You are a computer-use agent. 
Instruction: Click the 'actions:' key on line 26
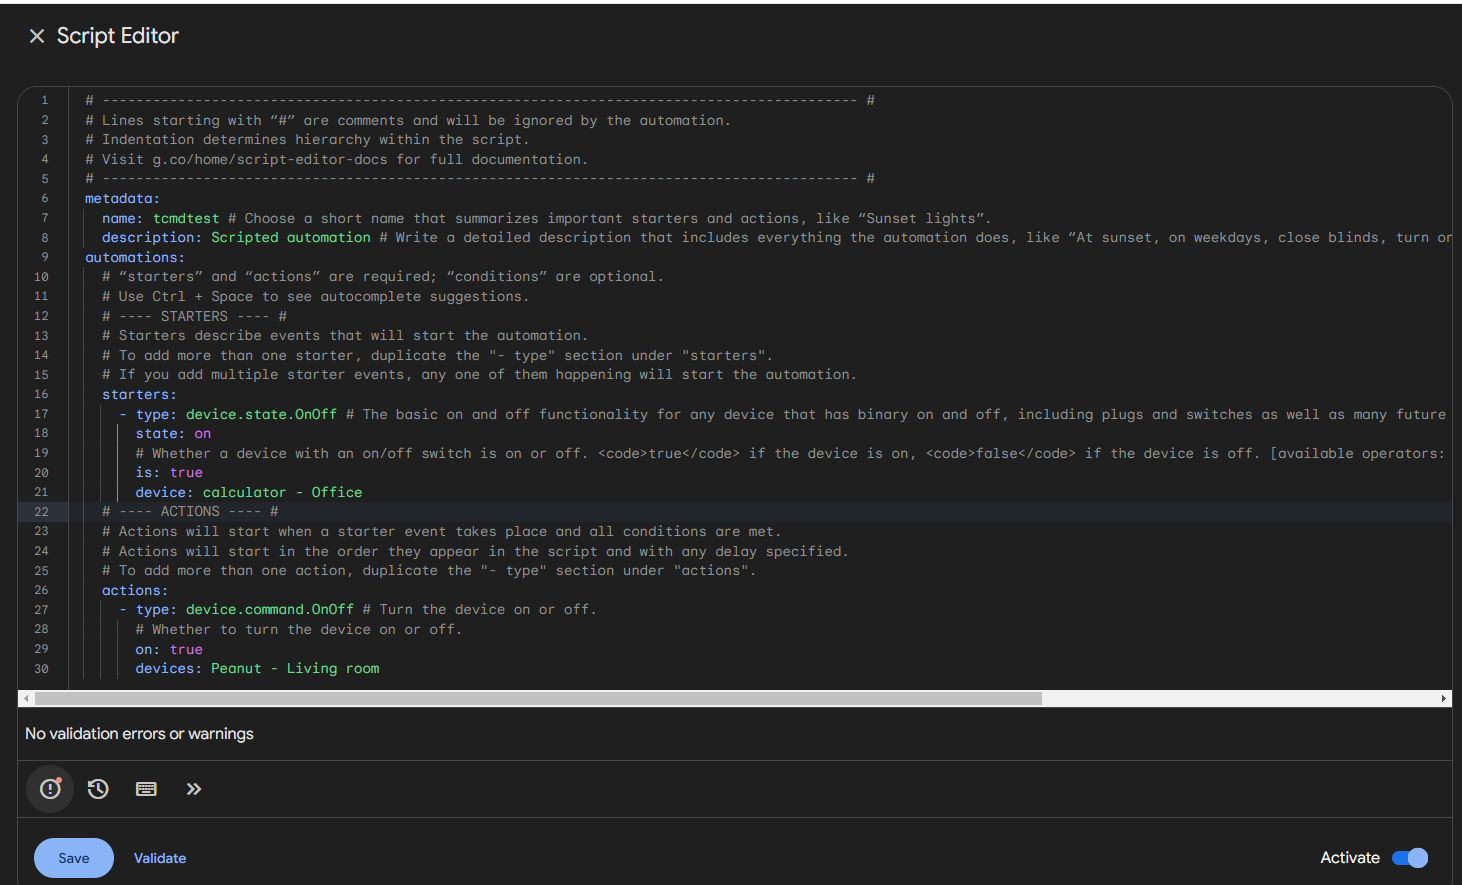(x=135, y=591)
